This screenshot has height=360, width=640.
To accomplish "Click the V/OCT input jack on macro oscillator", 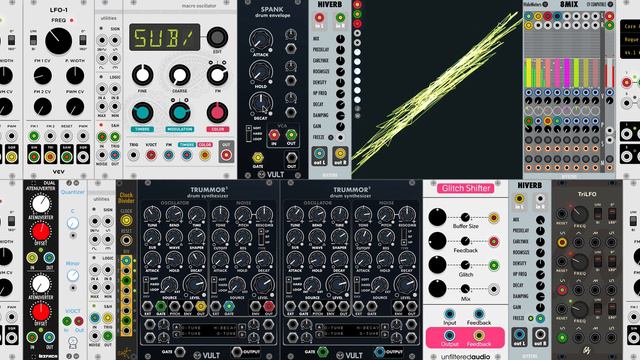I will 151,155.
